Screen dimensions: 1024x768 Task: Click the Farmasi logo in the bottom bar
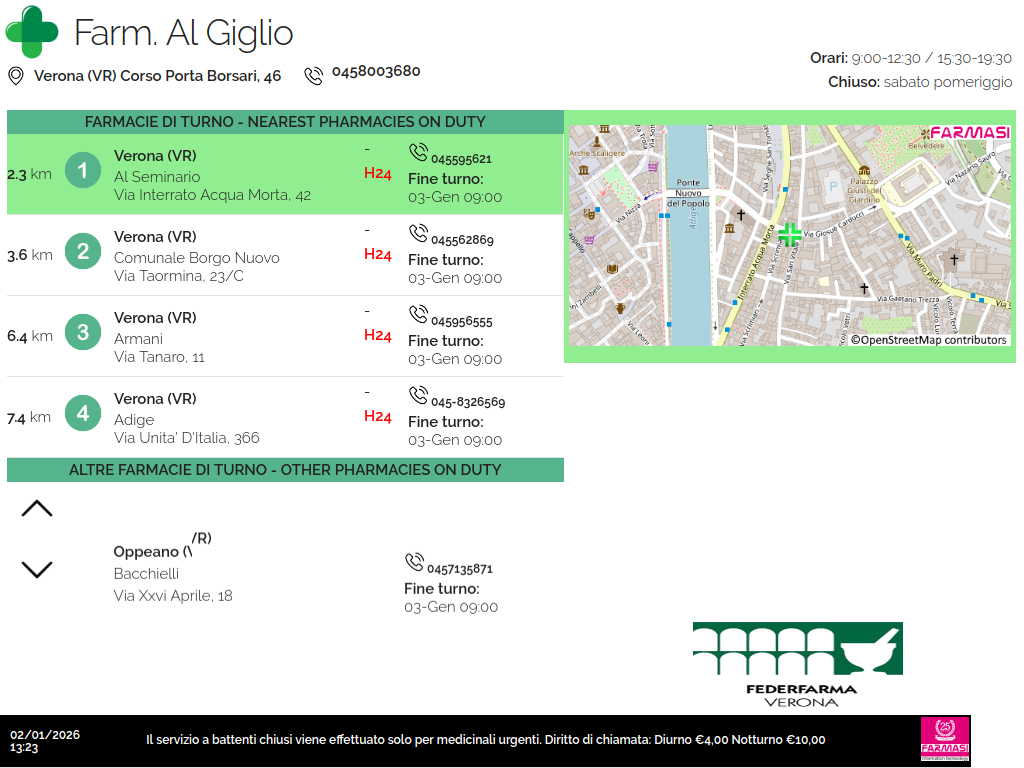(x=945, y=740)
